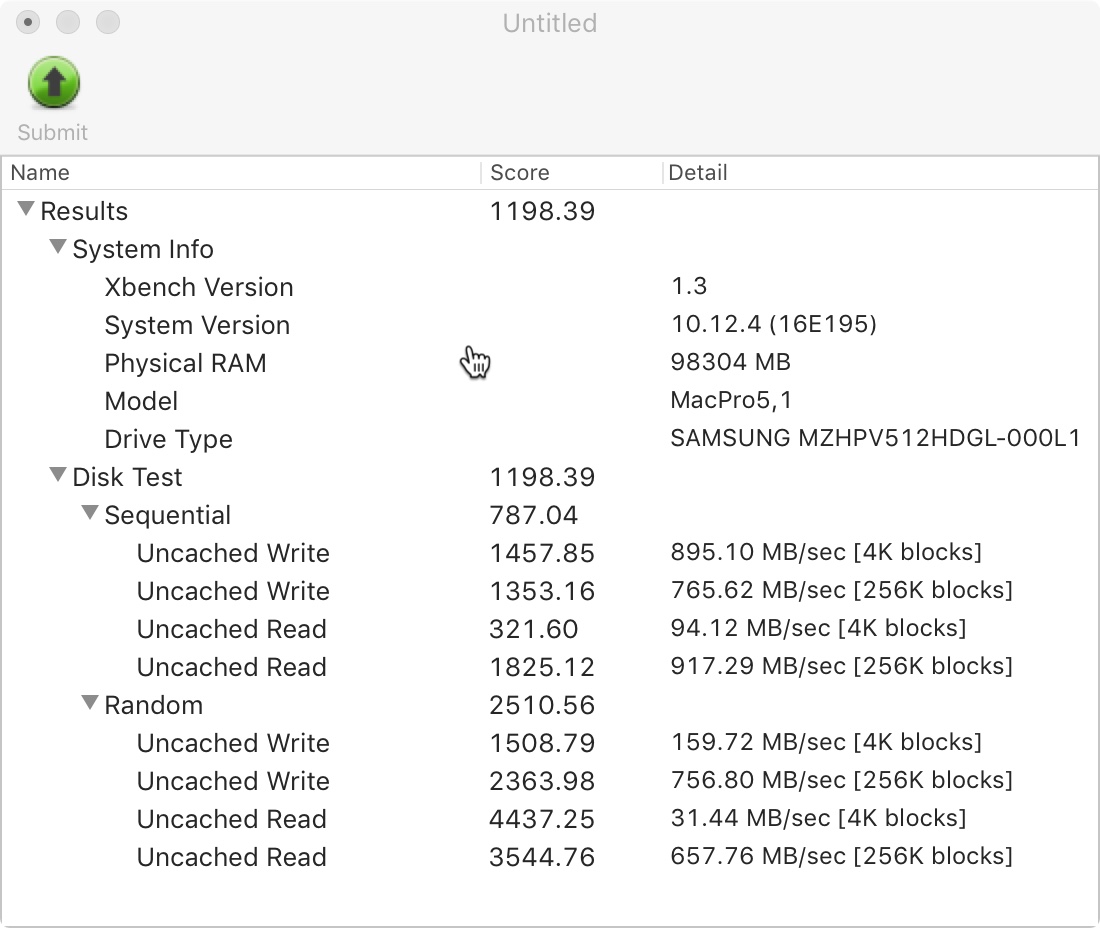Collapse the Random test group
The height and width of the screenshot is (928, 1100).
coord(91,704)
